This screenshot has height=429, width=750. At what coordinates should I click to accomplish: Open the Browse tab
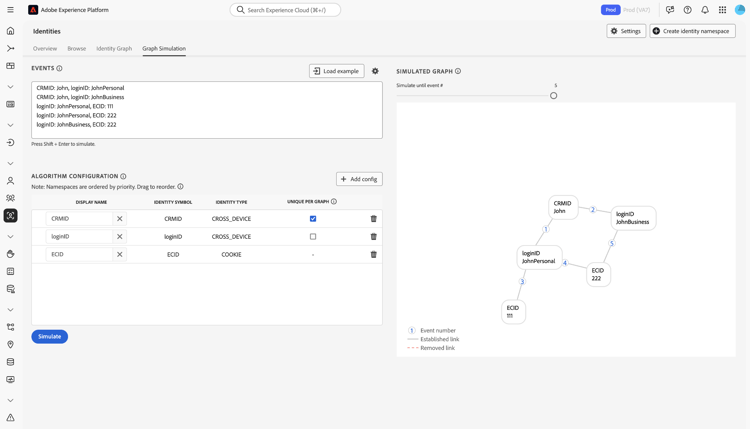(x=77, y=48)
